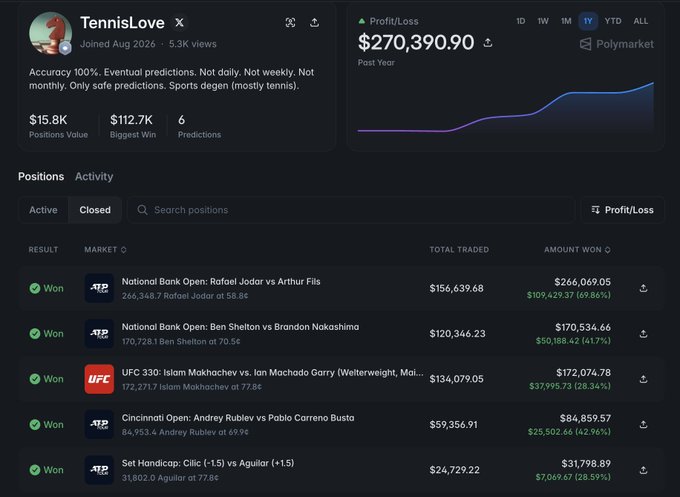
Task: Open National Bank Open Jodar vs Fils market
Action: point(221,282)
